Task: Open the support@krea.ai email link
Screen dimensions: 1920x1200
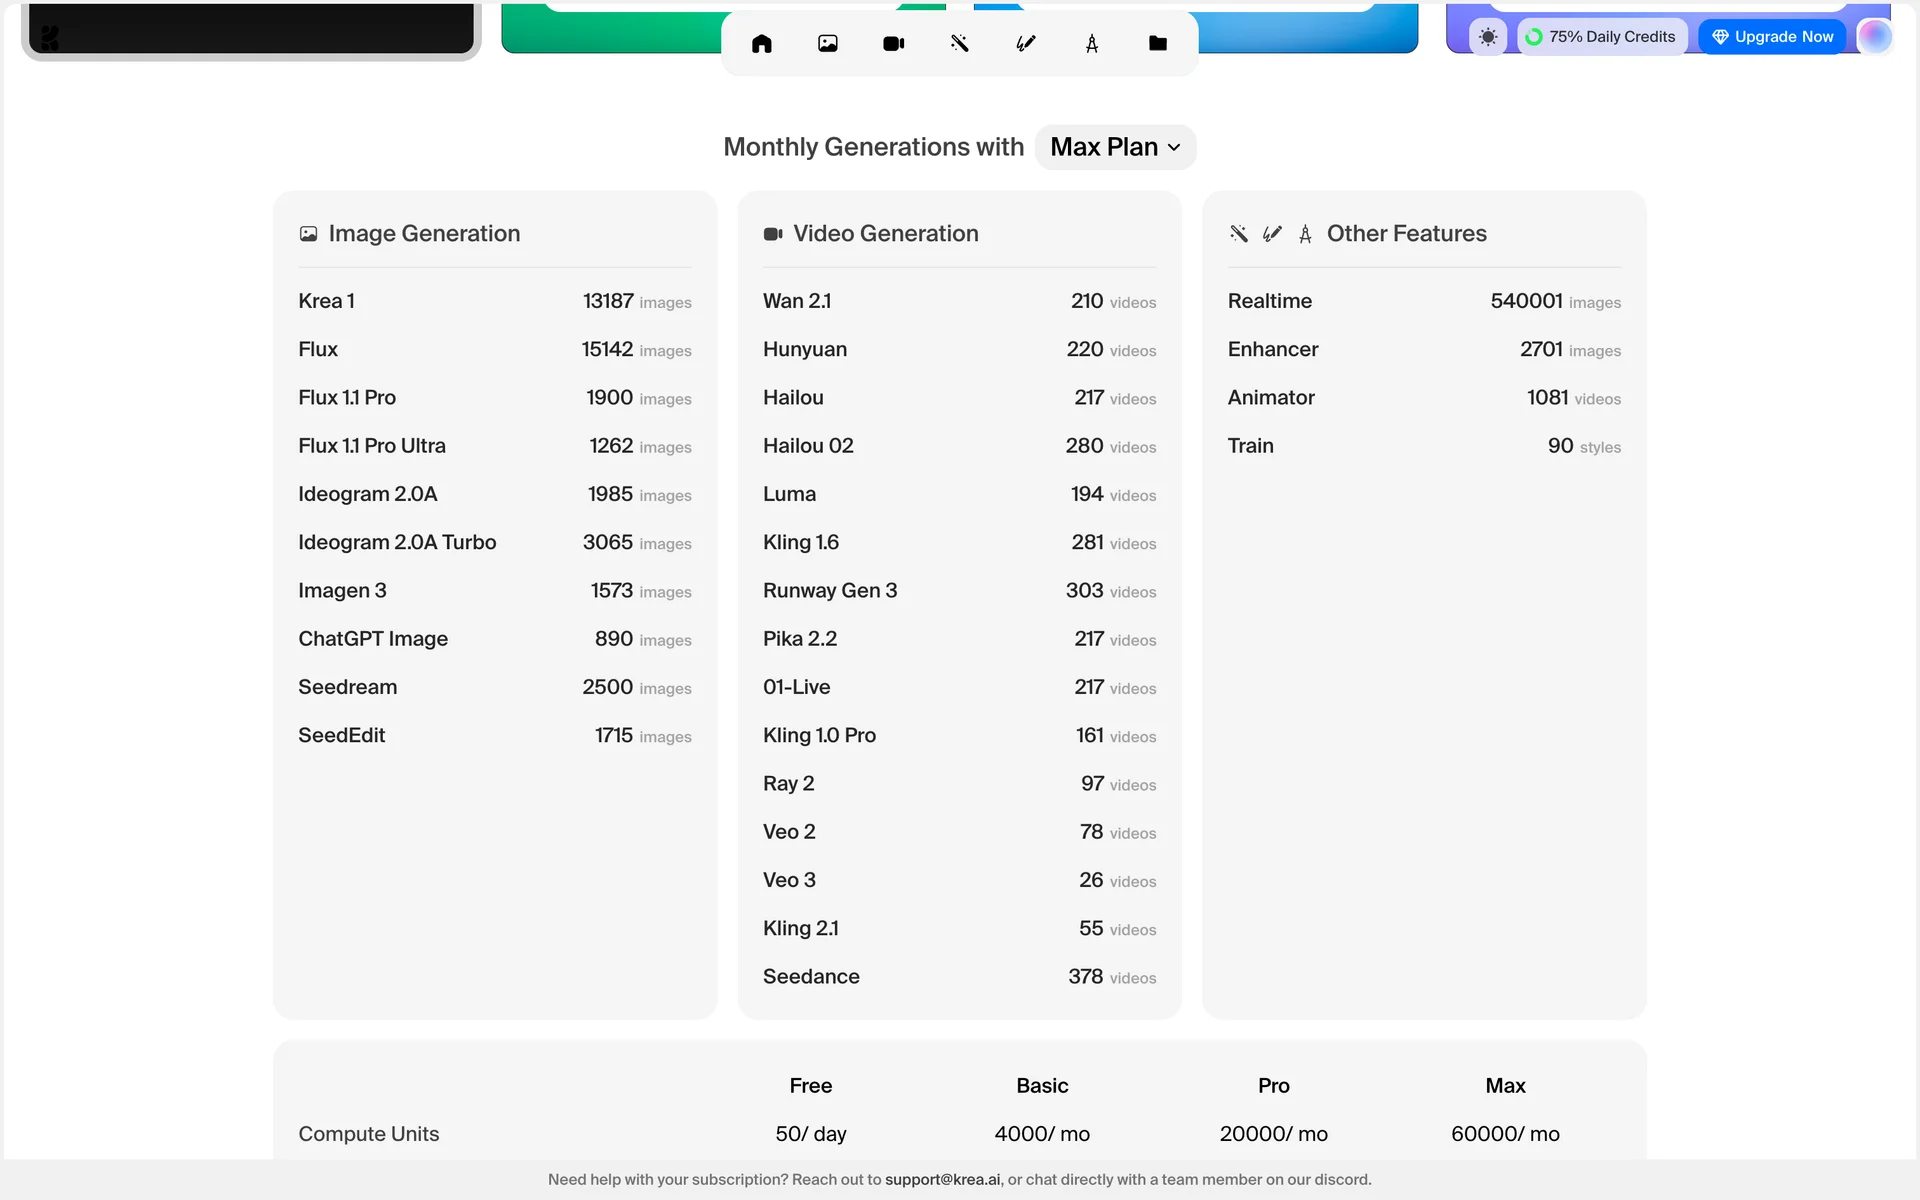Action: coord(942,1179)
